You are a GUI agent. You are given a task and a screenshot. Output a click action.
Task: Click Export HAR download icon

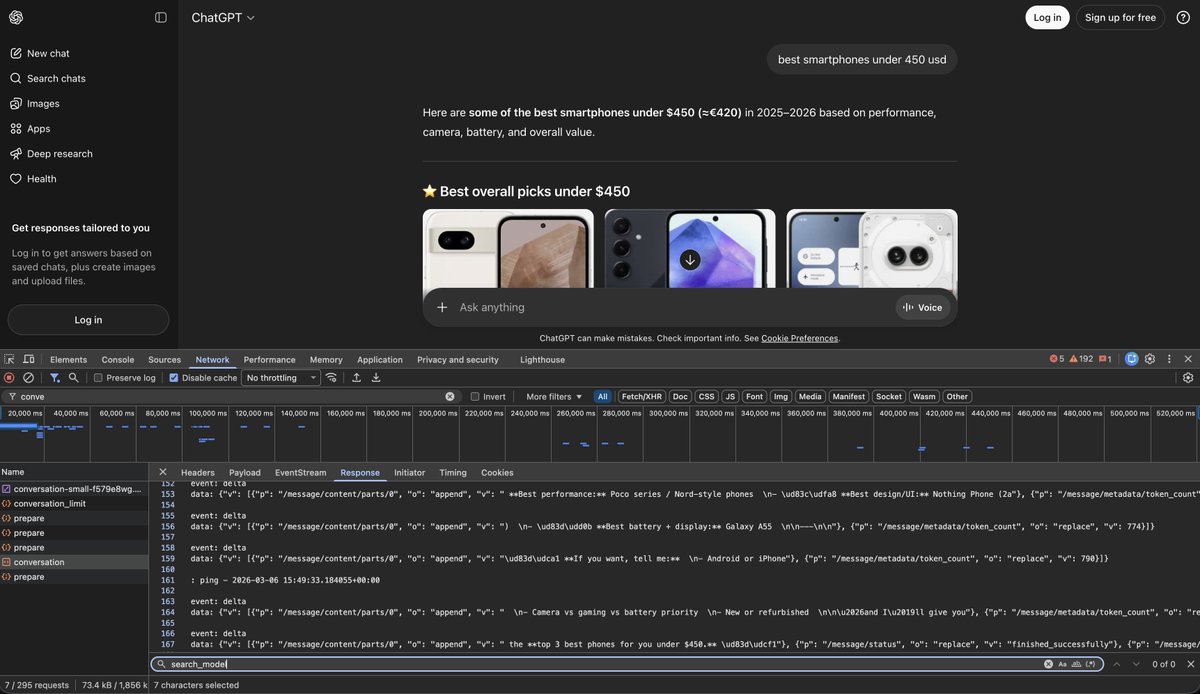click(x=376, y=377)
